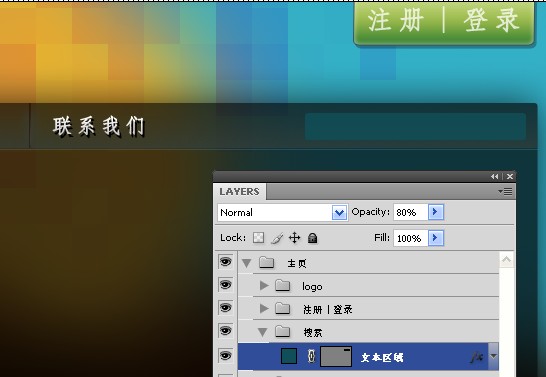Click the Fill 100% field
546x377 pixels.
(x=411, y=238)
